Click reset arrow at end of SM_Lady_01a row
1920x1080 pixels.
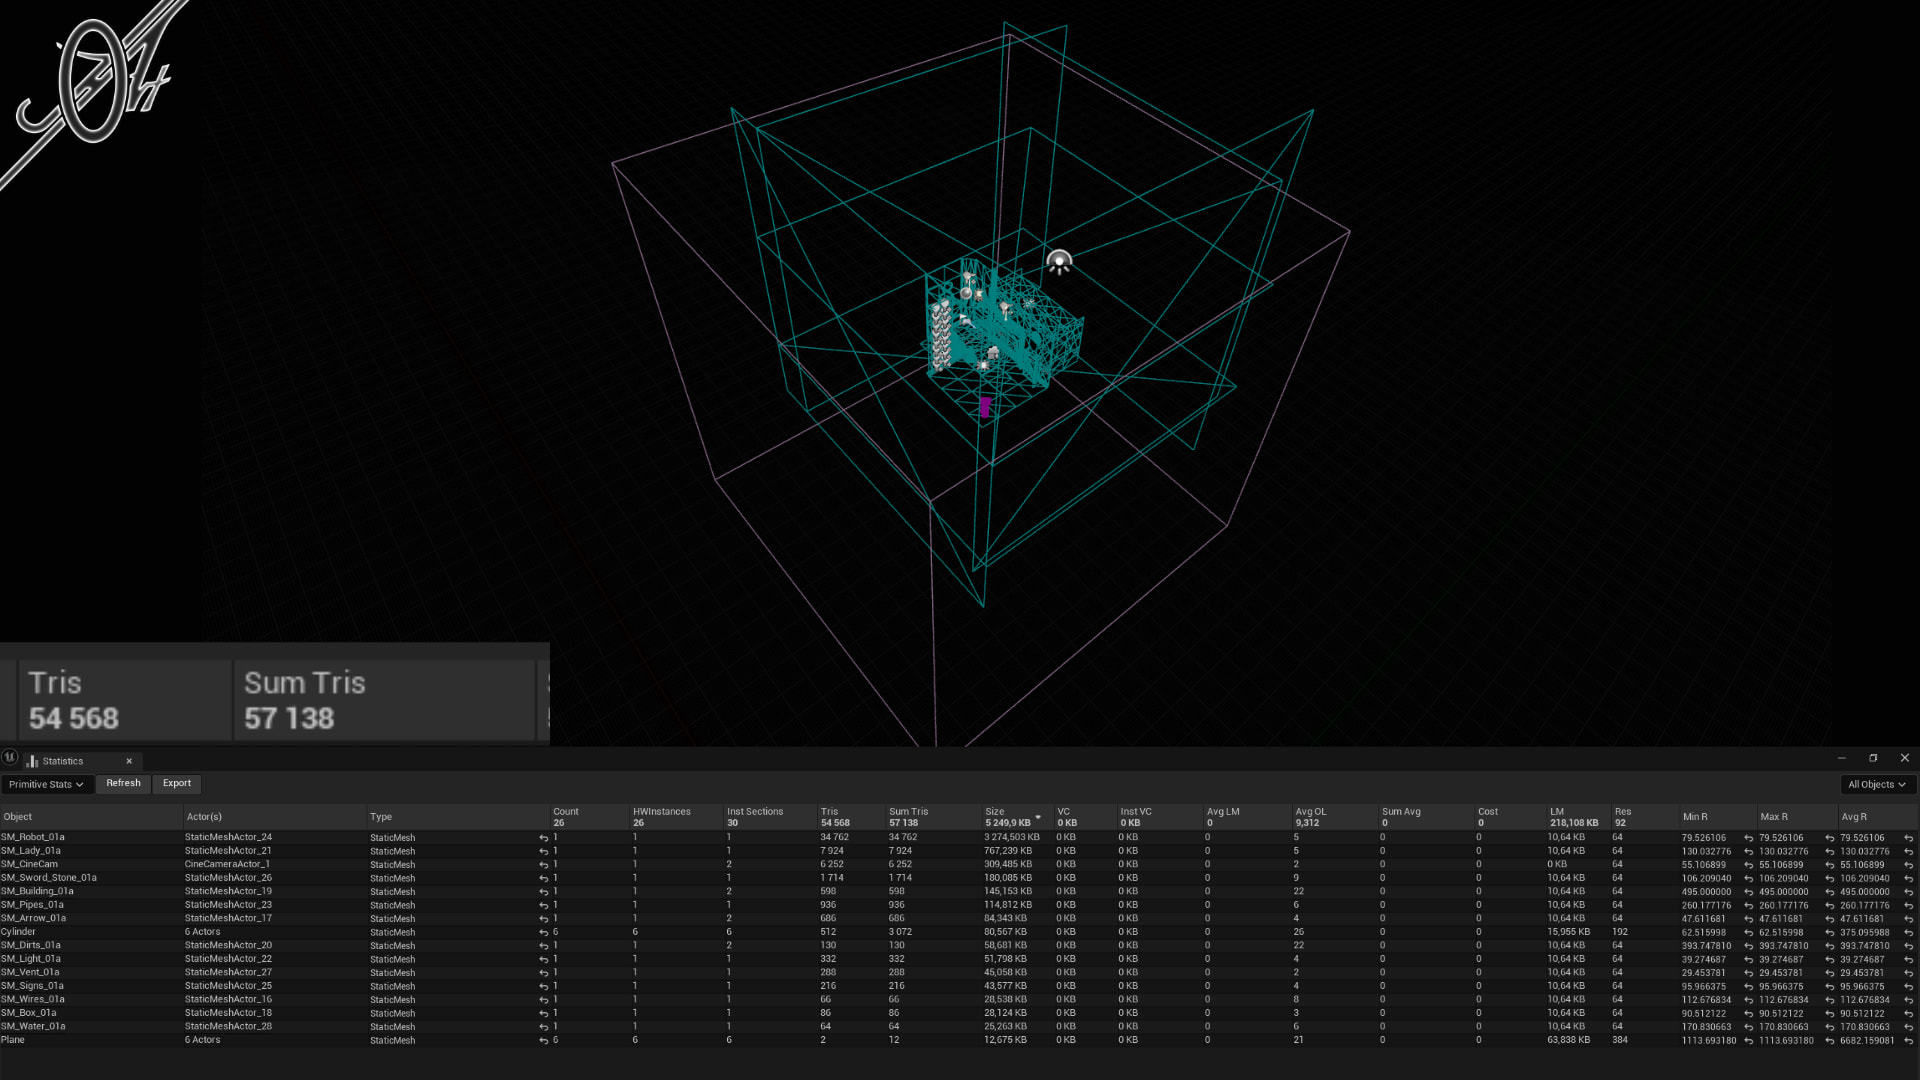coord(1908,852)
